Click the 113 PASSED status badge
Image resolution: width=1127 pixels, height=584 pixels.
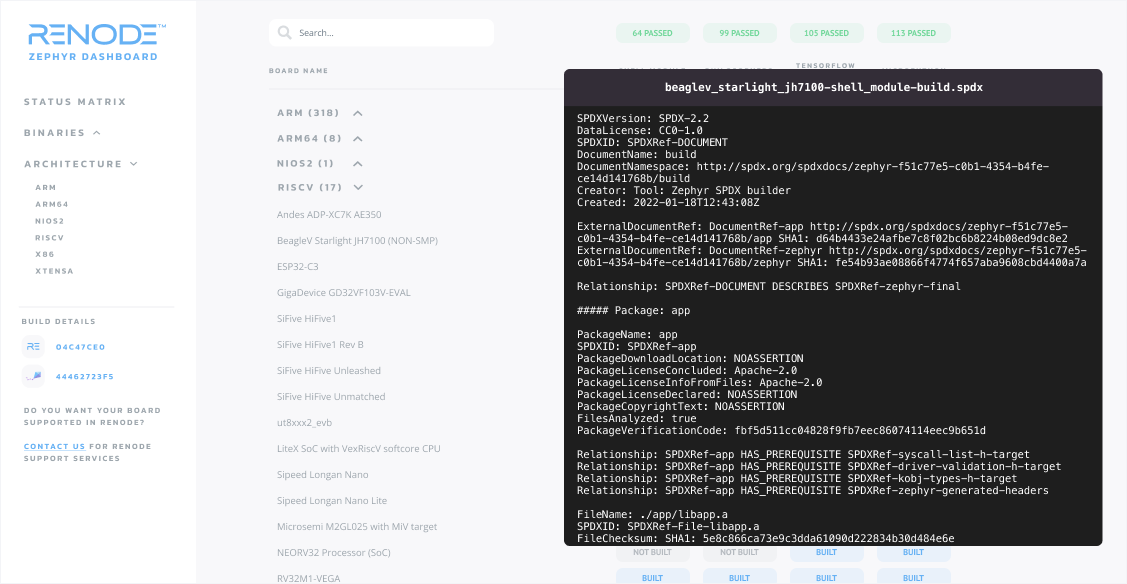(914, 33)
